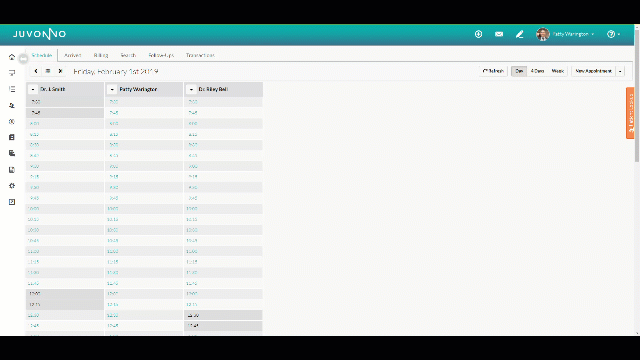The image size is (640, 360).
Task: Select the Week view
Action: click(x=558, y=71)
